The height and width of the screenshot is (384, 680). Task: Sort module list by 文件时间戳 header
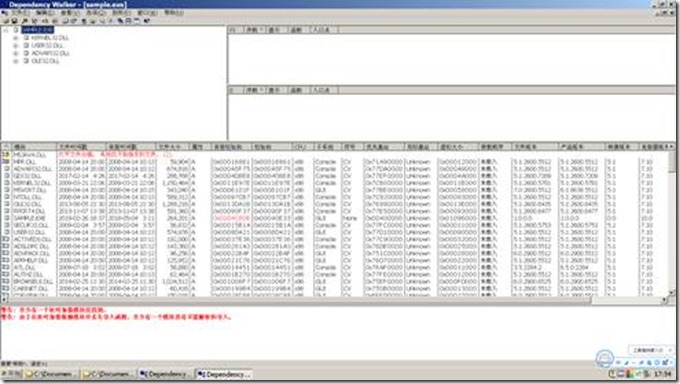(x=81, y=147)
